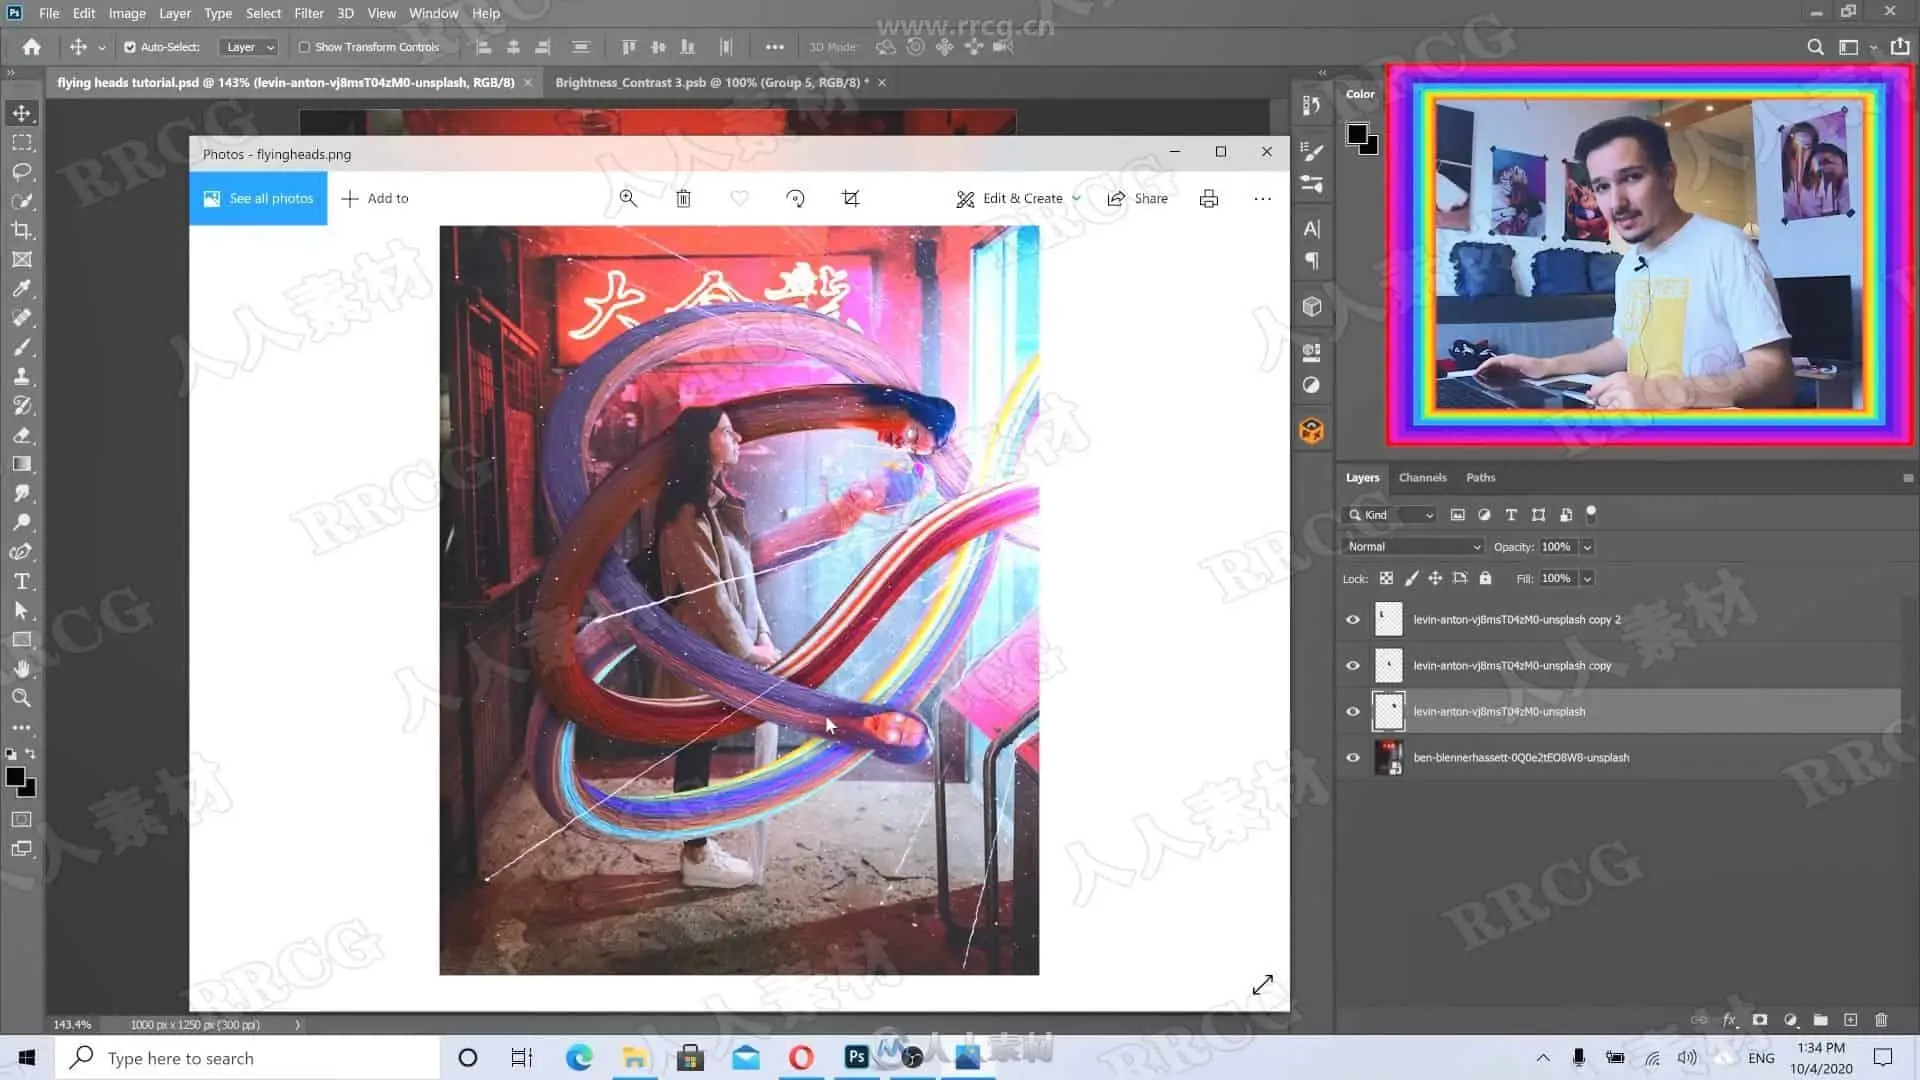
Task: Expand Photos image to fullscreen
Action: click(x=1263, y=984)
